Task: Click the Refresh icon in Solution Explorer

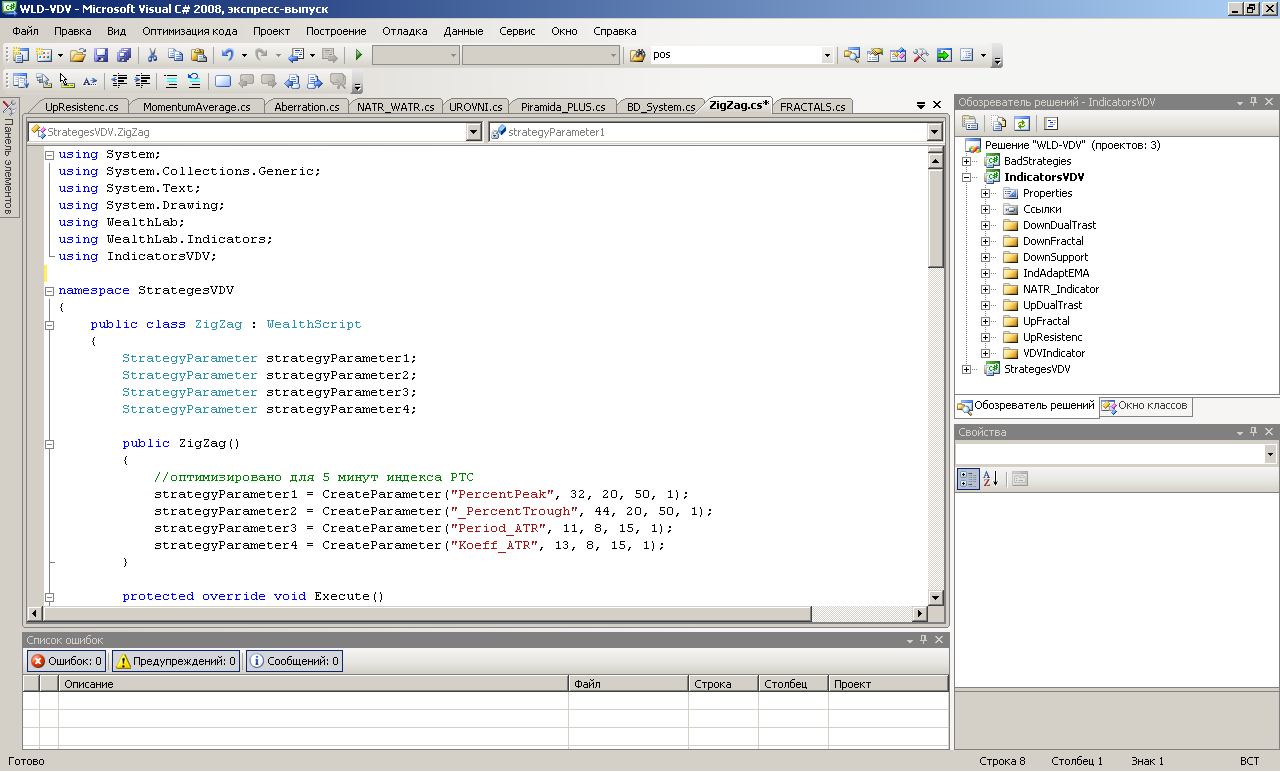Action: tap(1021, 123)
